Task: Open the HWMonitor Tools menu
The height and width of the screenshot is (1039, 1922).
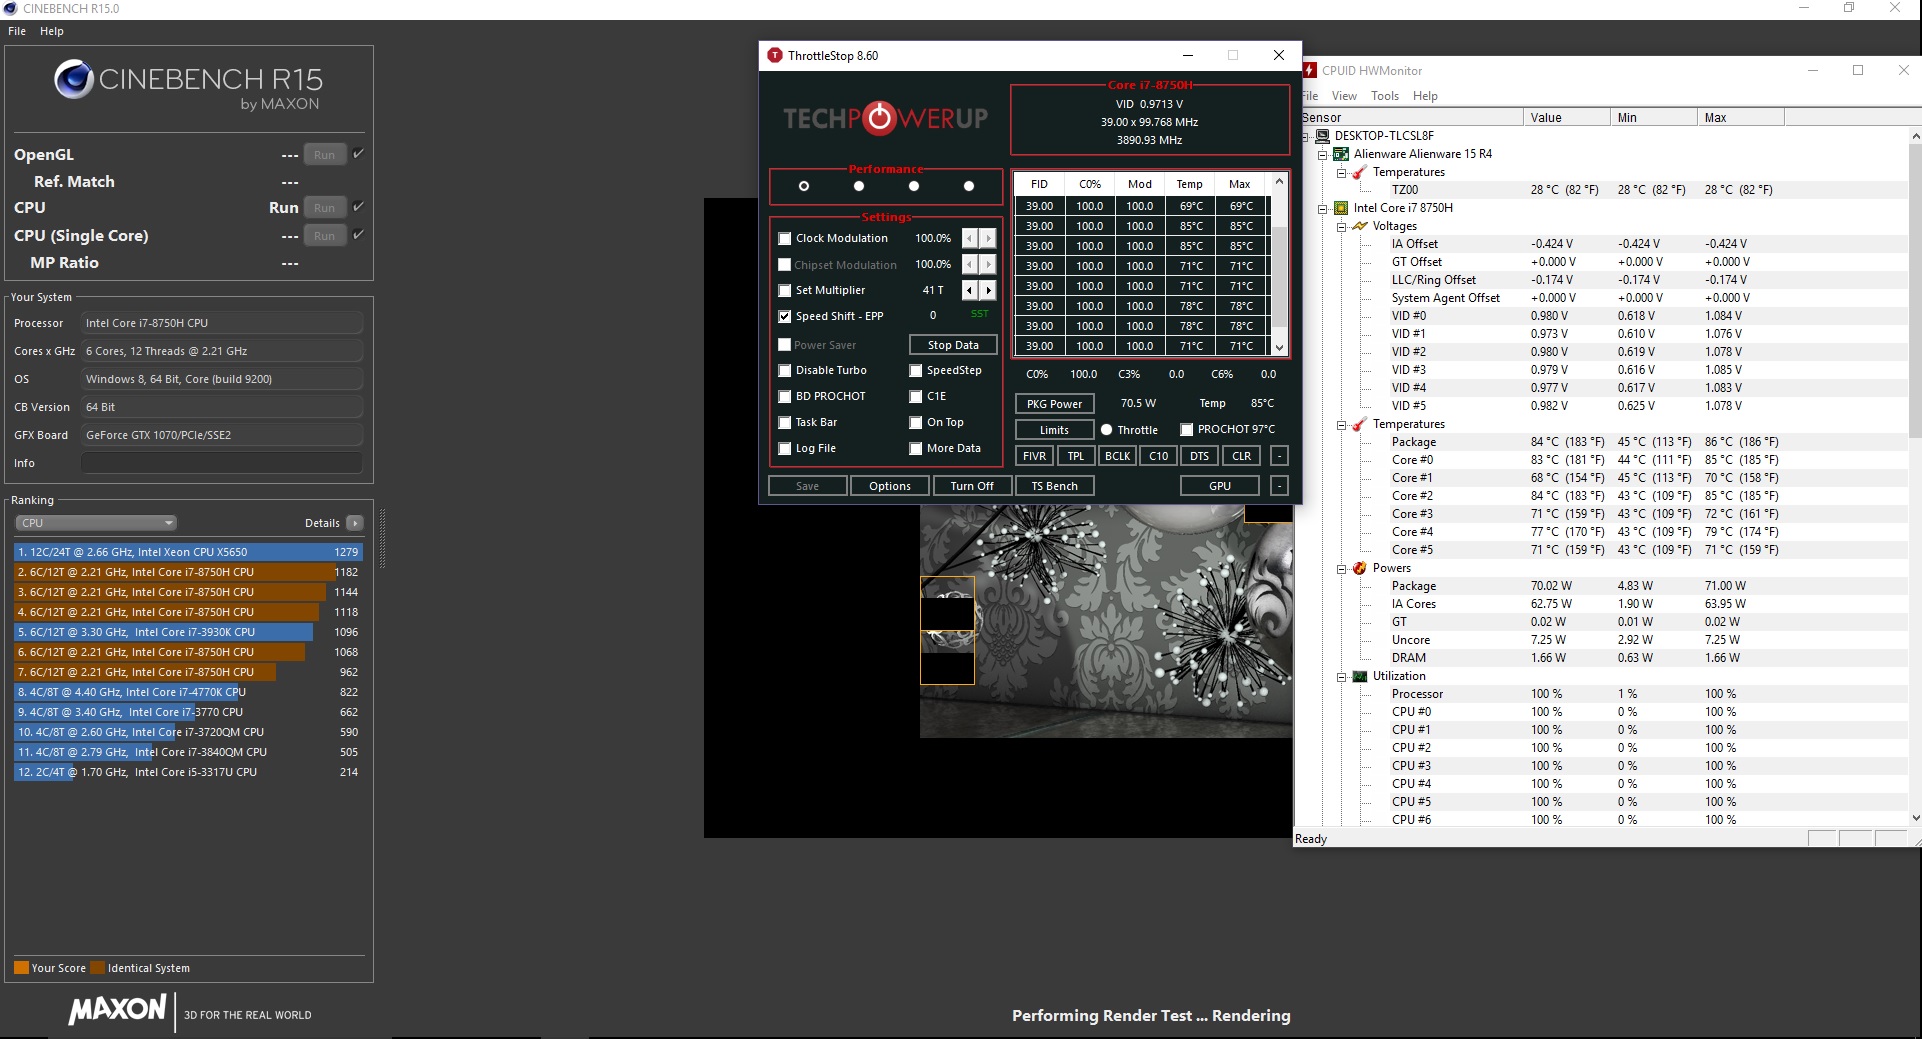Action: pos(1385,96)
